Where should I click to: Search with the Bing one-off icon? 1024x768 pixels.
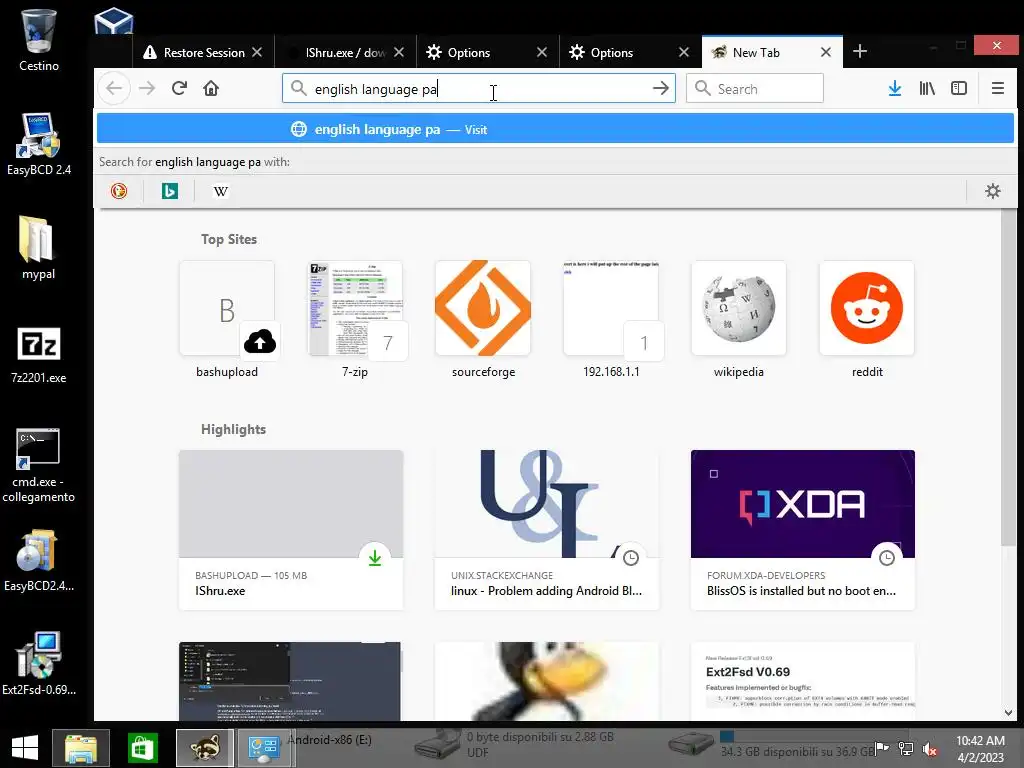click(x=170, y=191)
